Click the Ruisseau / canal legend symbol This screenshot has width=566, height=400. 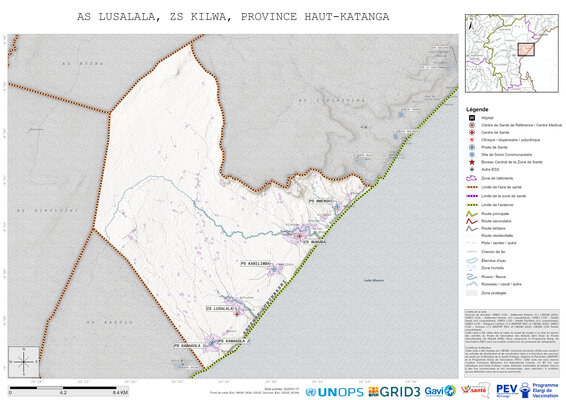click(x=472, y=284)
